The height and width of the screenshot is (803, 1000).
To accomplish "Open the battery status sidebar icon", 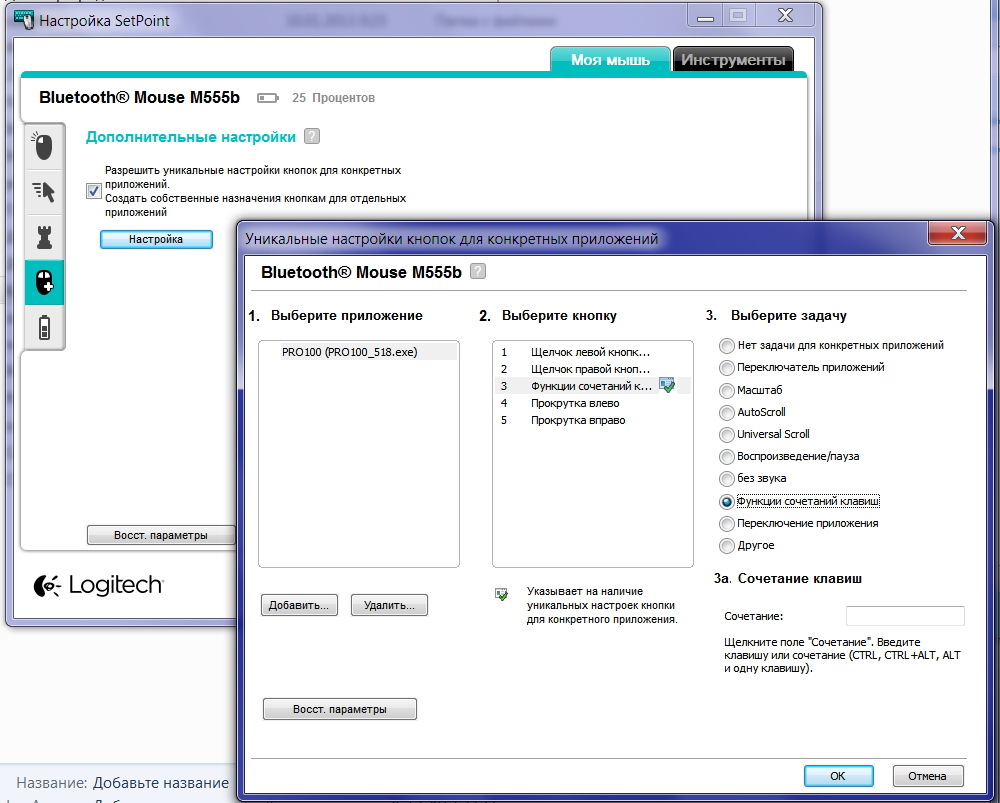I will click(x=44, y=327).
